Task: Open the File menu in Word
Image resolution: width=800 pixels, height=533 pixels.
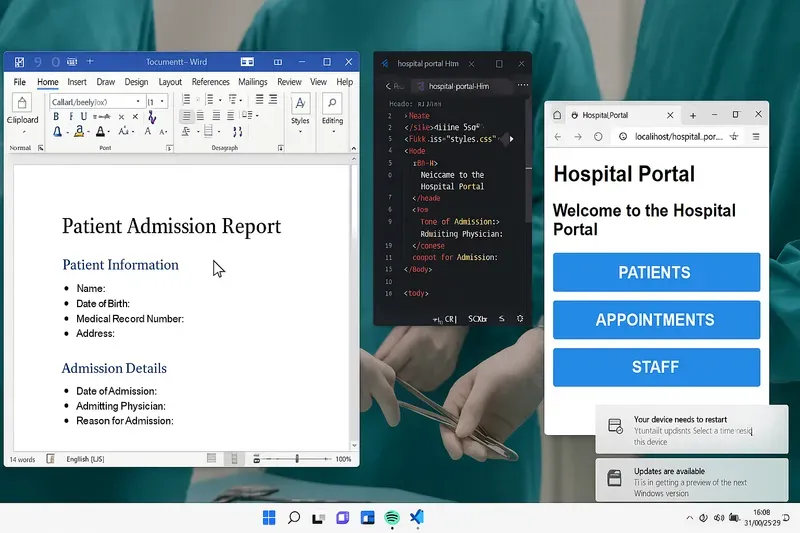Action: tap(19, 82)
